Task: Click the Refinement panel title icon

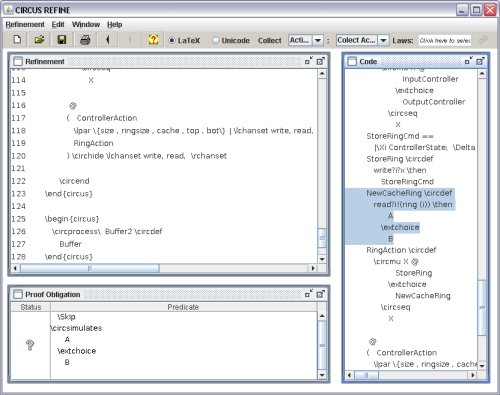Action: pyautogui.click(x=18, y=61)
